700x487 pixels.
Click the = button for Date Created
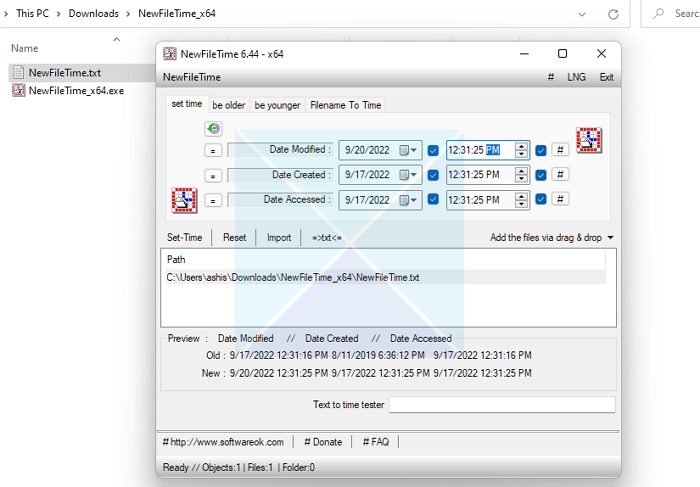click(213, 175)
